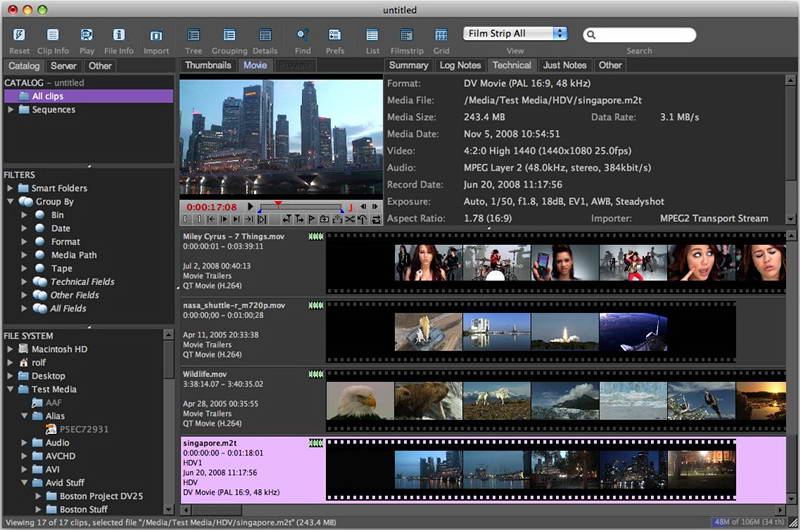The width and height of the screenshot is (800, 530).
Task: Select the Grid view icon
Action: [441, 36]
